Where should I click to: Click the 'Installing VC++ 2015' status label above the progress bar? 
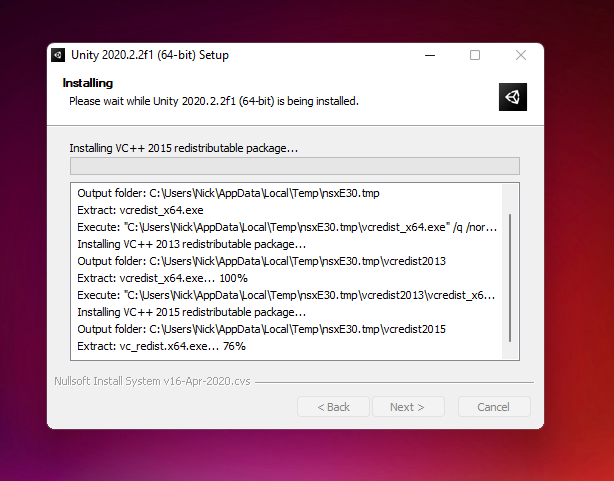pyautogui.click(x=184, y=148)
